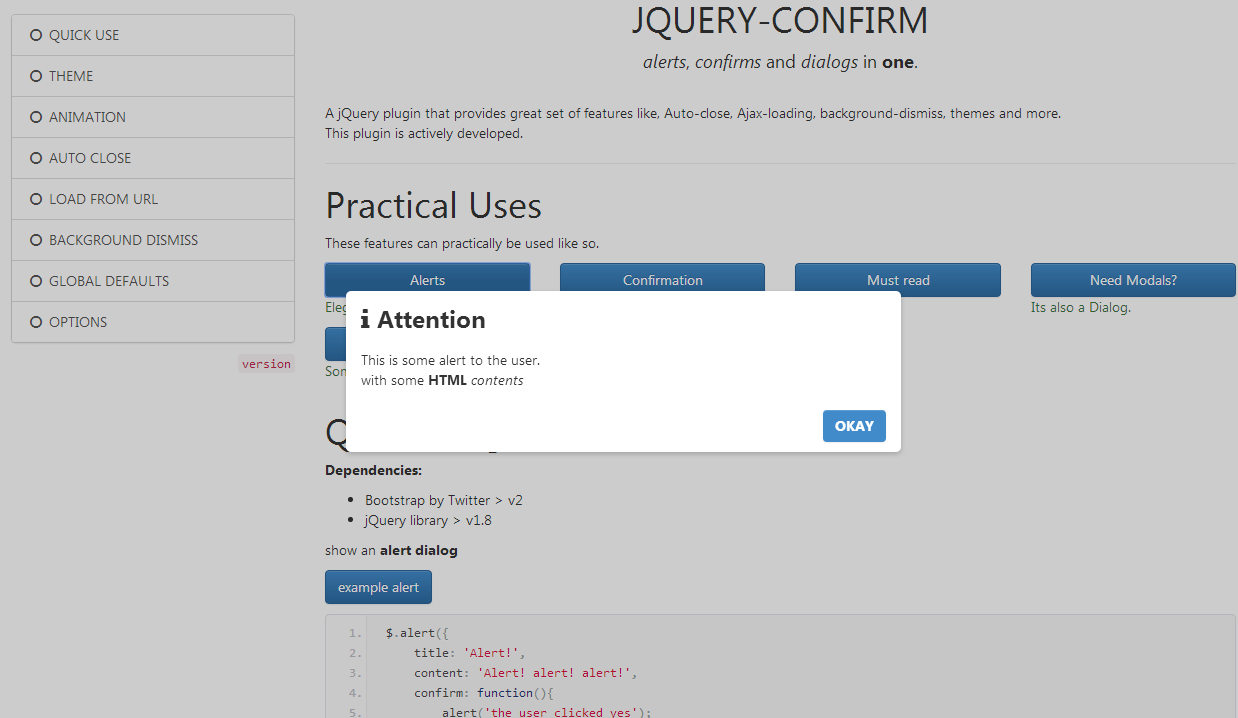This screenshot has height=718, width=1238.
Task: Click the bold HTML word in dialog
Action: pos(447,380)
